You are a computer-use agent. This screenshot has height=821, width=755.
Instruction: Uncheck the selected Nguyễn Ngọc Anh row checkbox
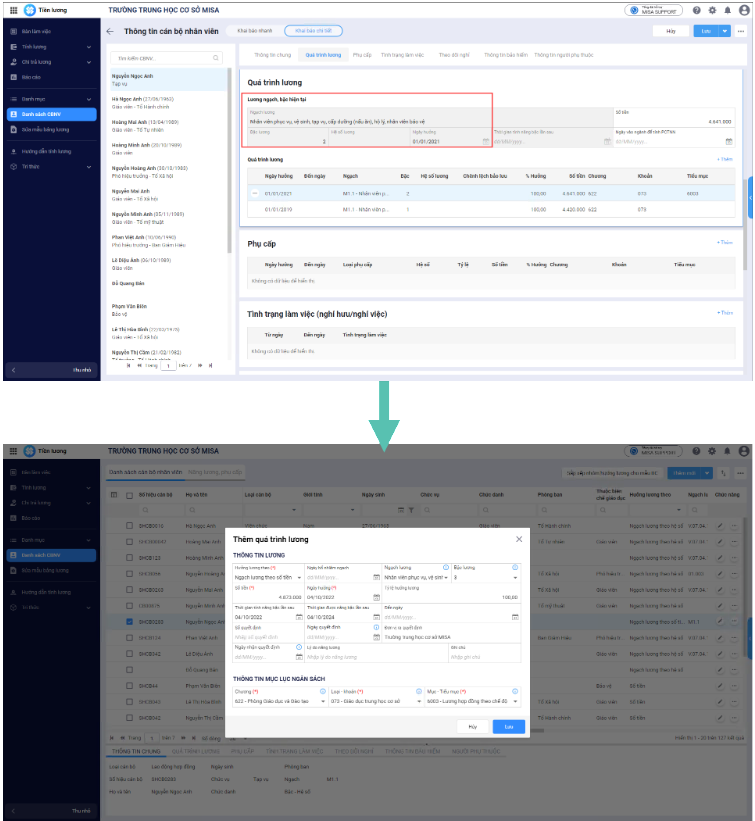click(x=129, y=622)
